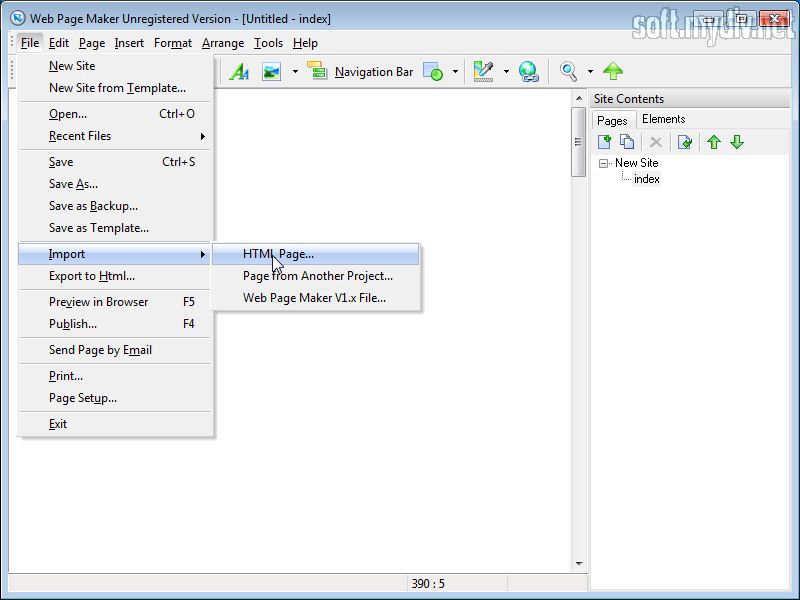
Task: Choose Publish... from the File menu
Action: tap(115, 323)
